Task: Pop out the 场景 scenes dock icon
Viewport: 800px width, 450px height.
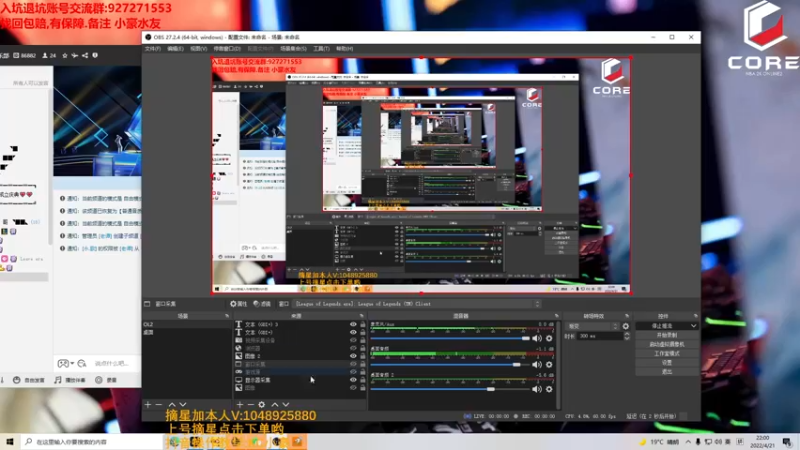Action: 227,316
